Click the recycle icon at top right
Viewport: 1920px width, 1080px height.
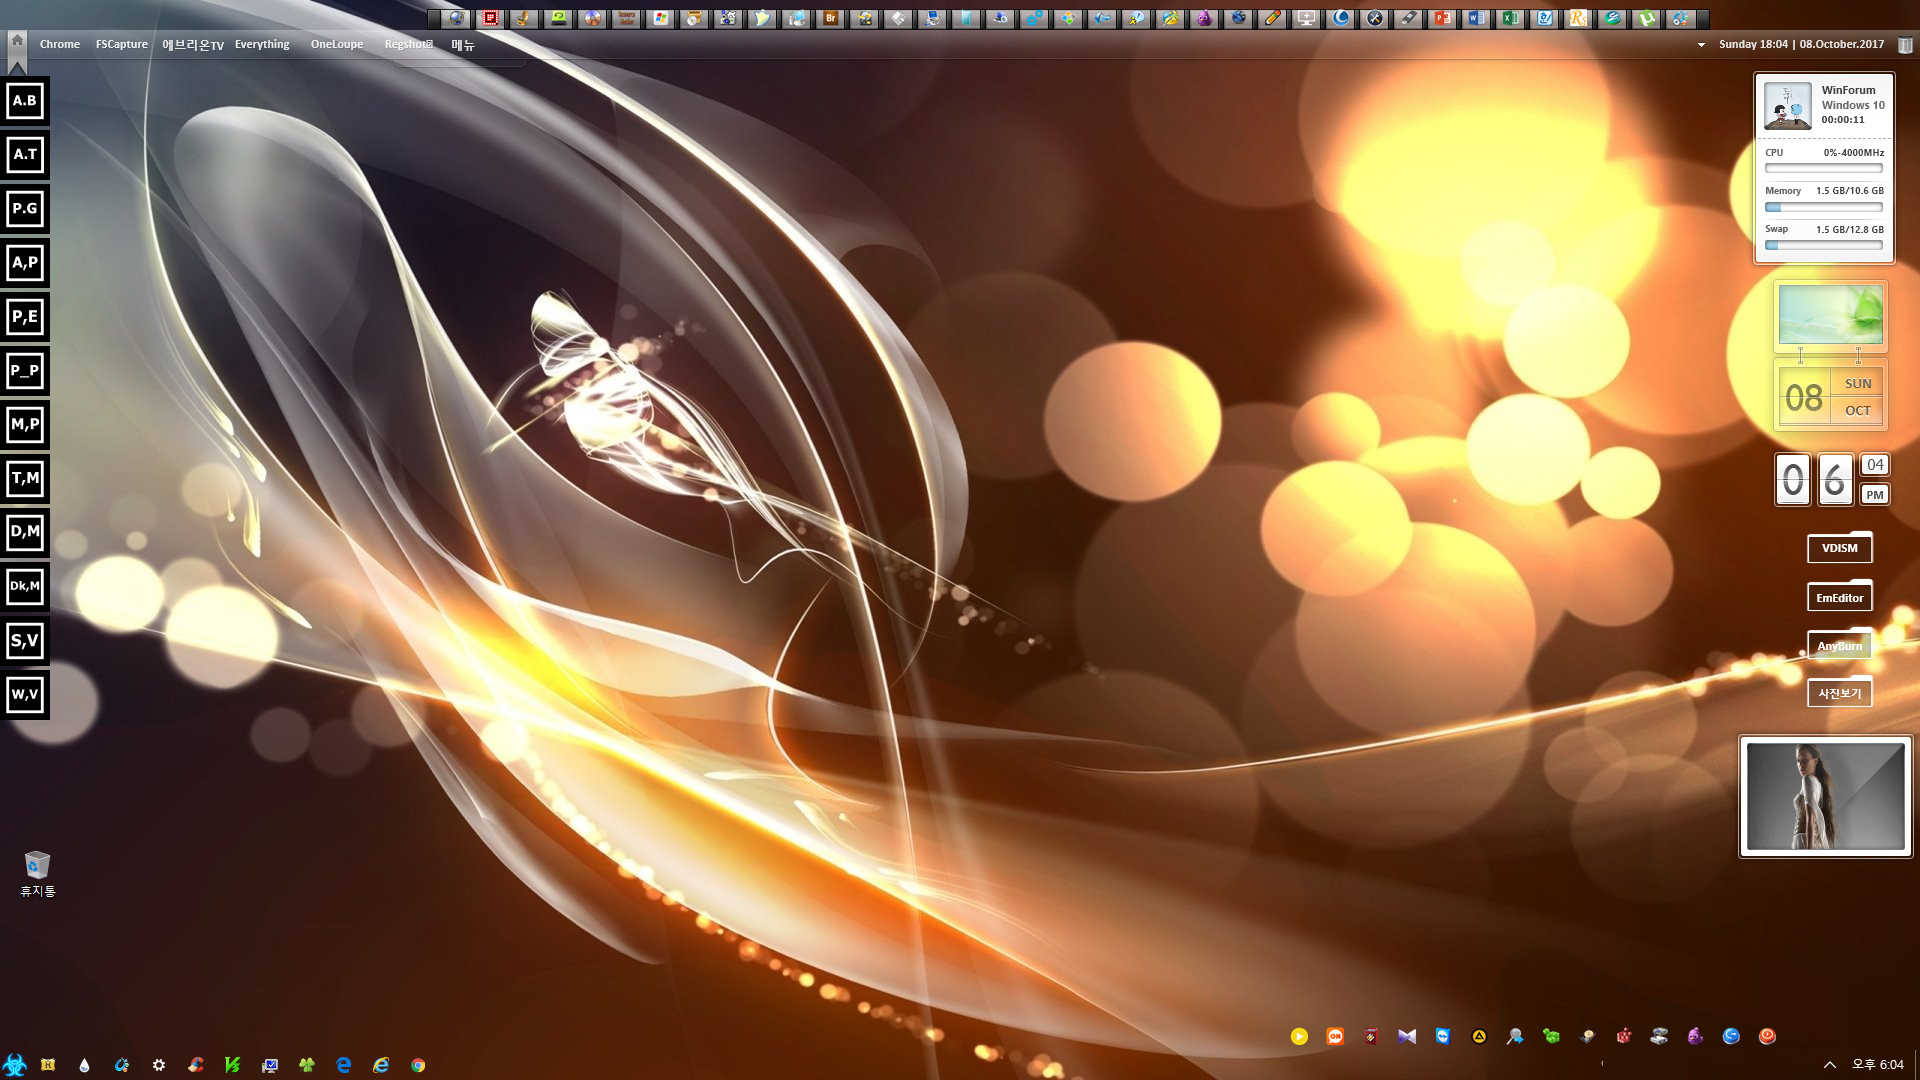[1905, 45]
